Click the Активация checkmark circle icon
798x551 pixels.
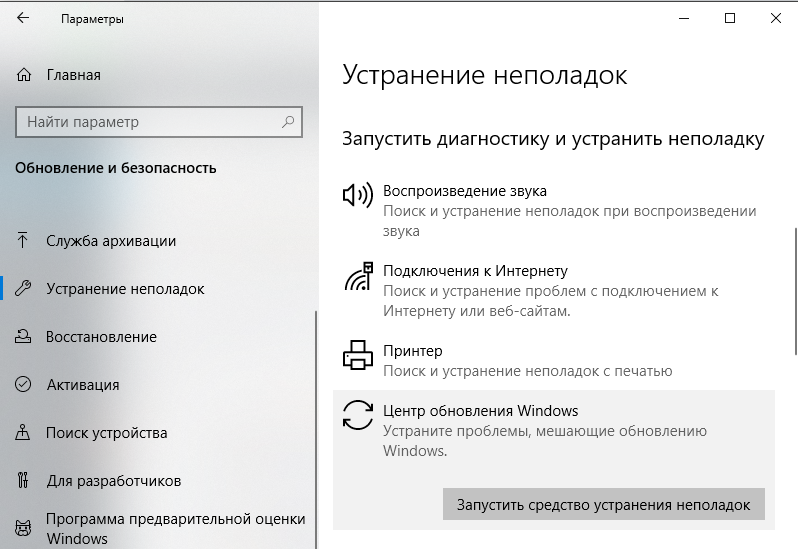click(x=23, y=384)
